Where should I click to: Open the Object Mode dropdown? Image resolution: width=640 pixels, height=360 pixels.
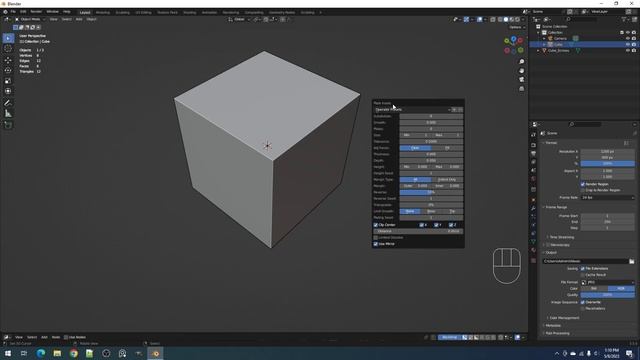30,19
